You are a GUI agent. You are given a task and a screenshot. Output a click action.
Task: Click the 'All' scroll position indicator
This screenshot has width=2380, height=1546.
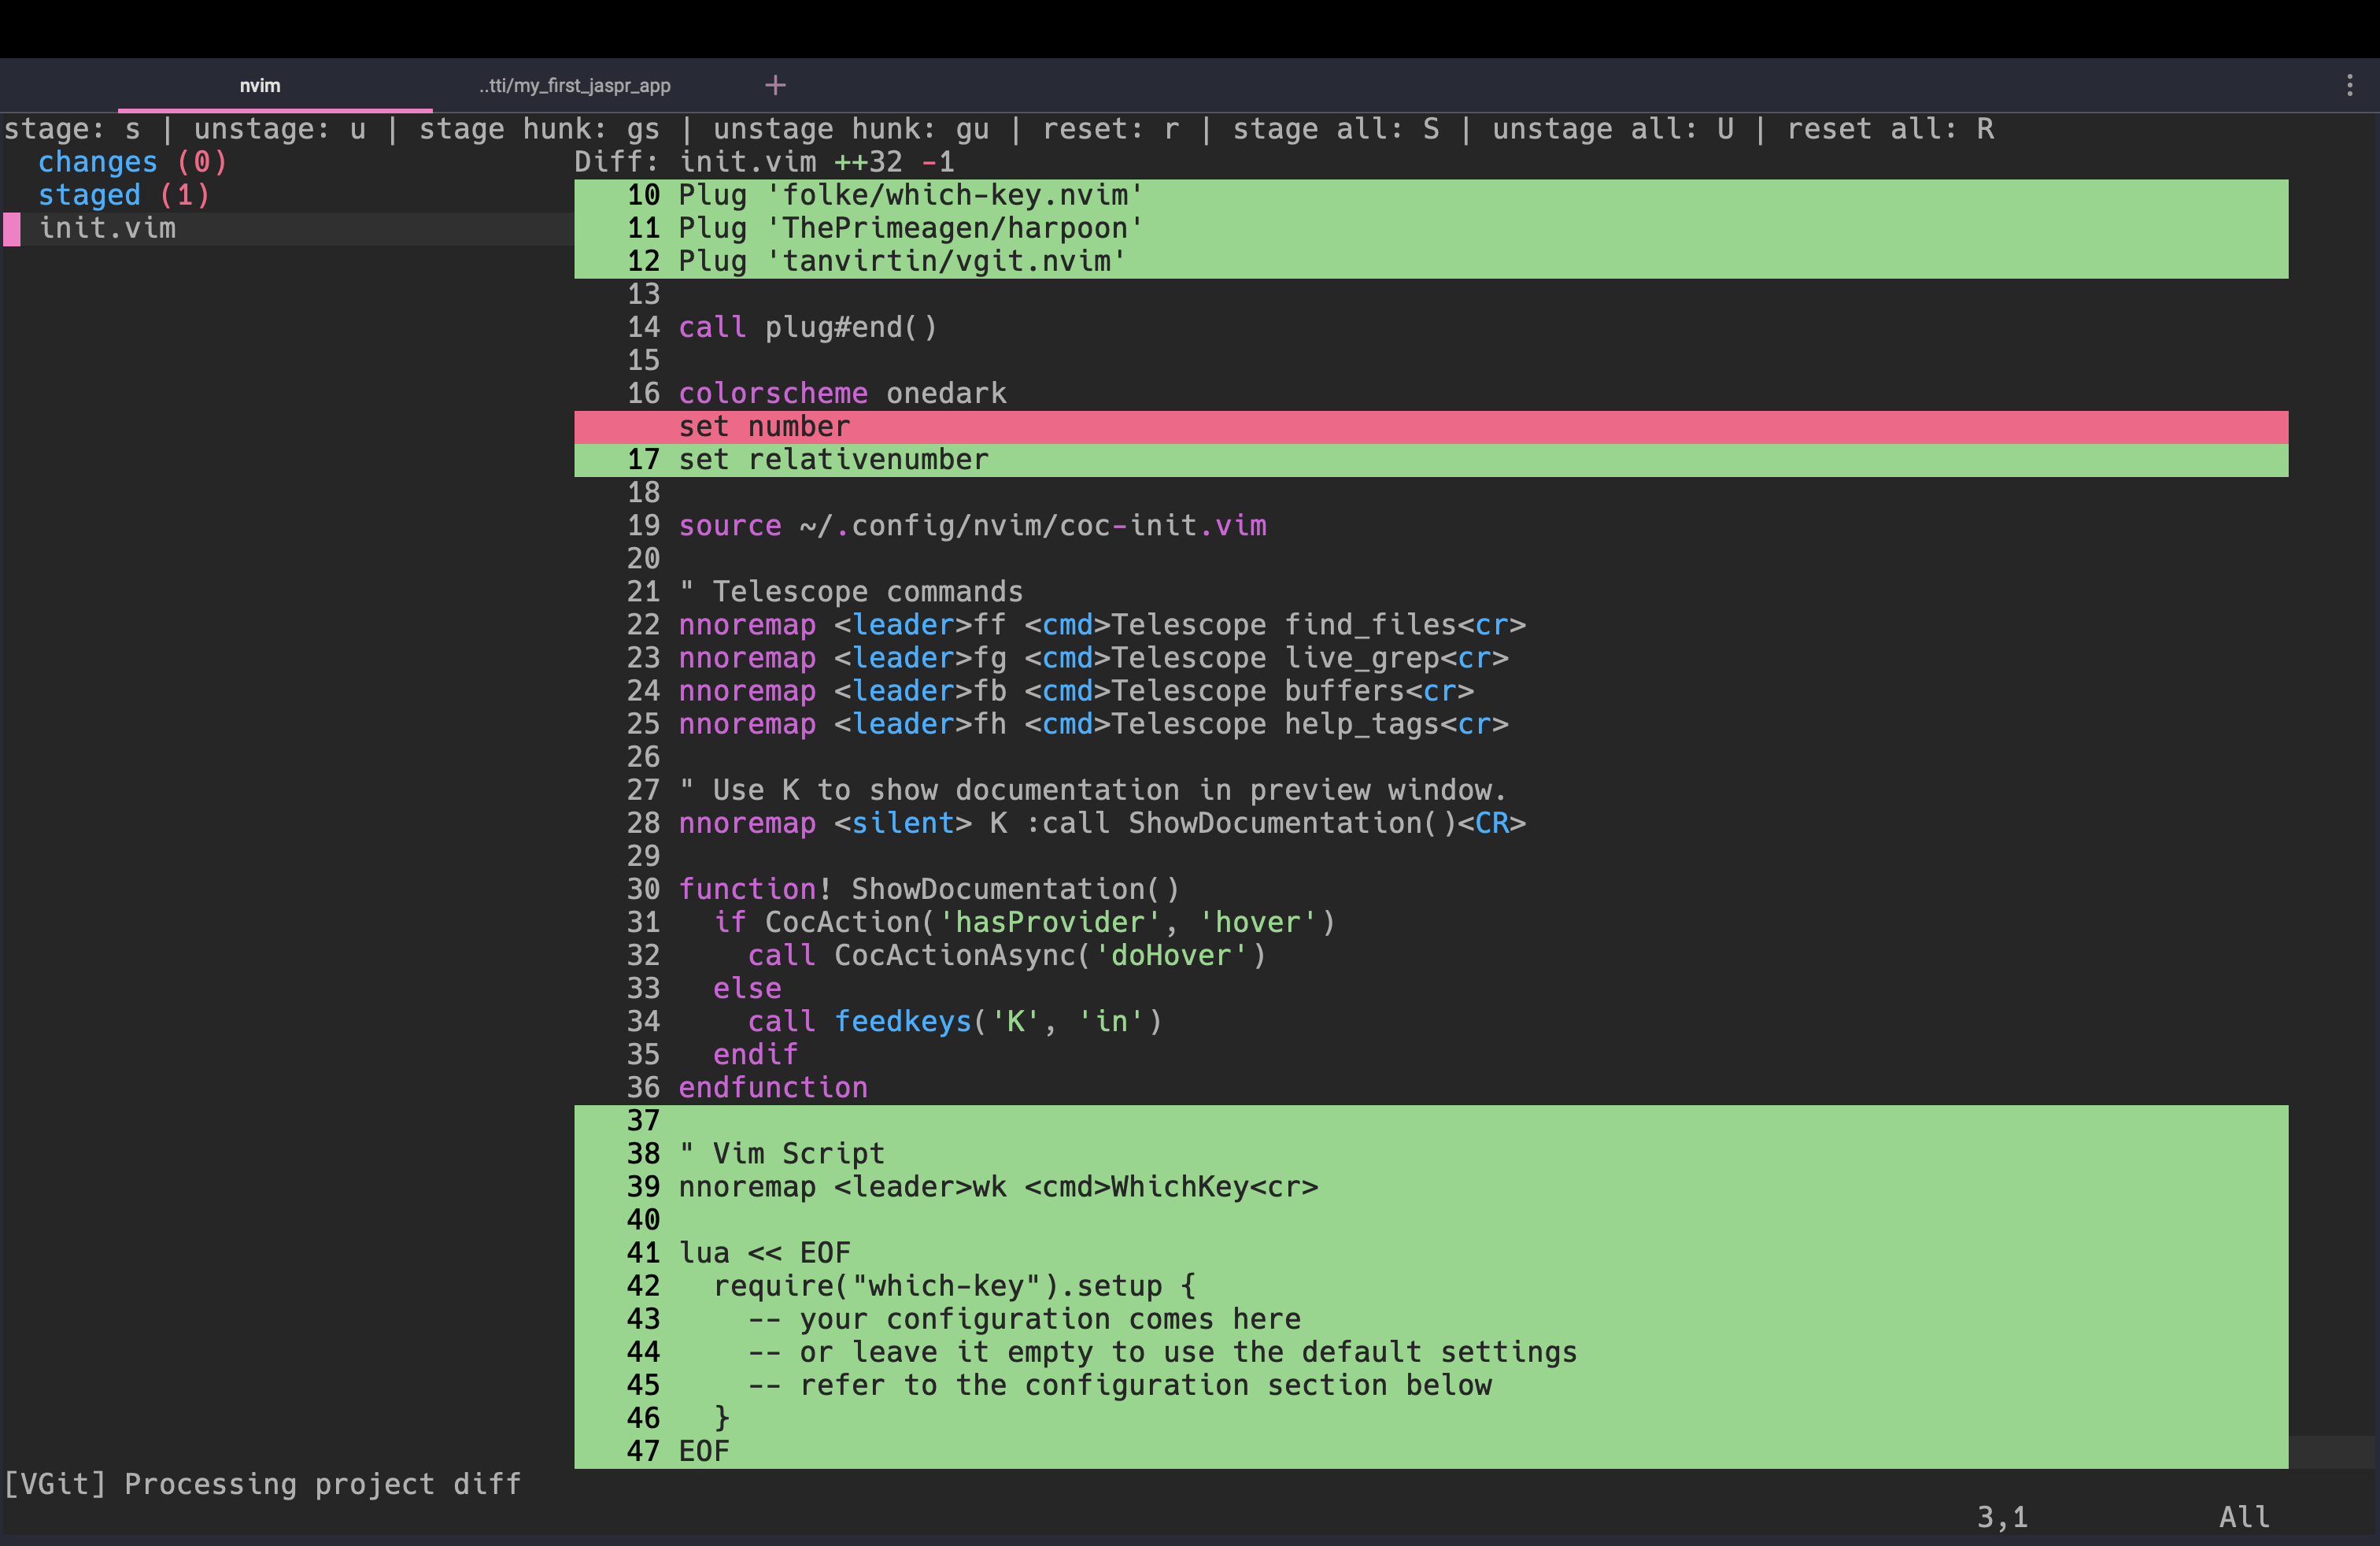pyautogui.click(x=2243, y=1517)
